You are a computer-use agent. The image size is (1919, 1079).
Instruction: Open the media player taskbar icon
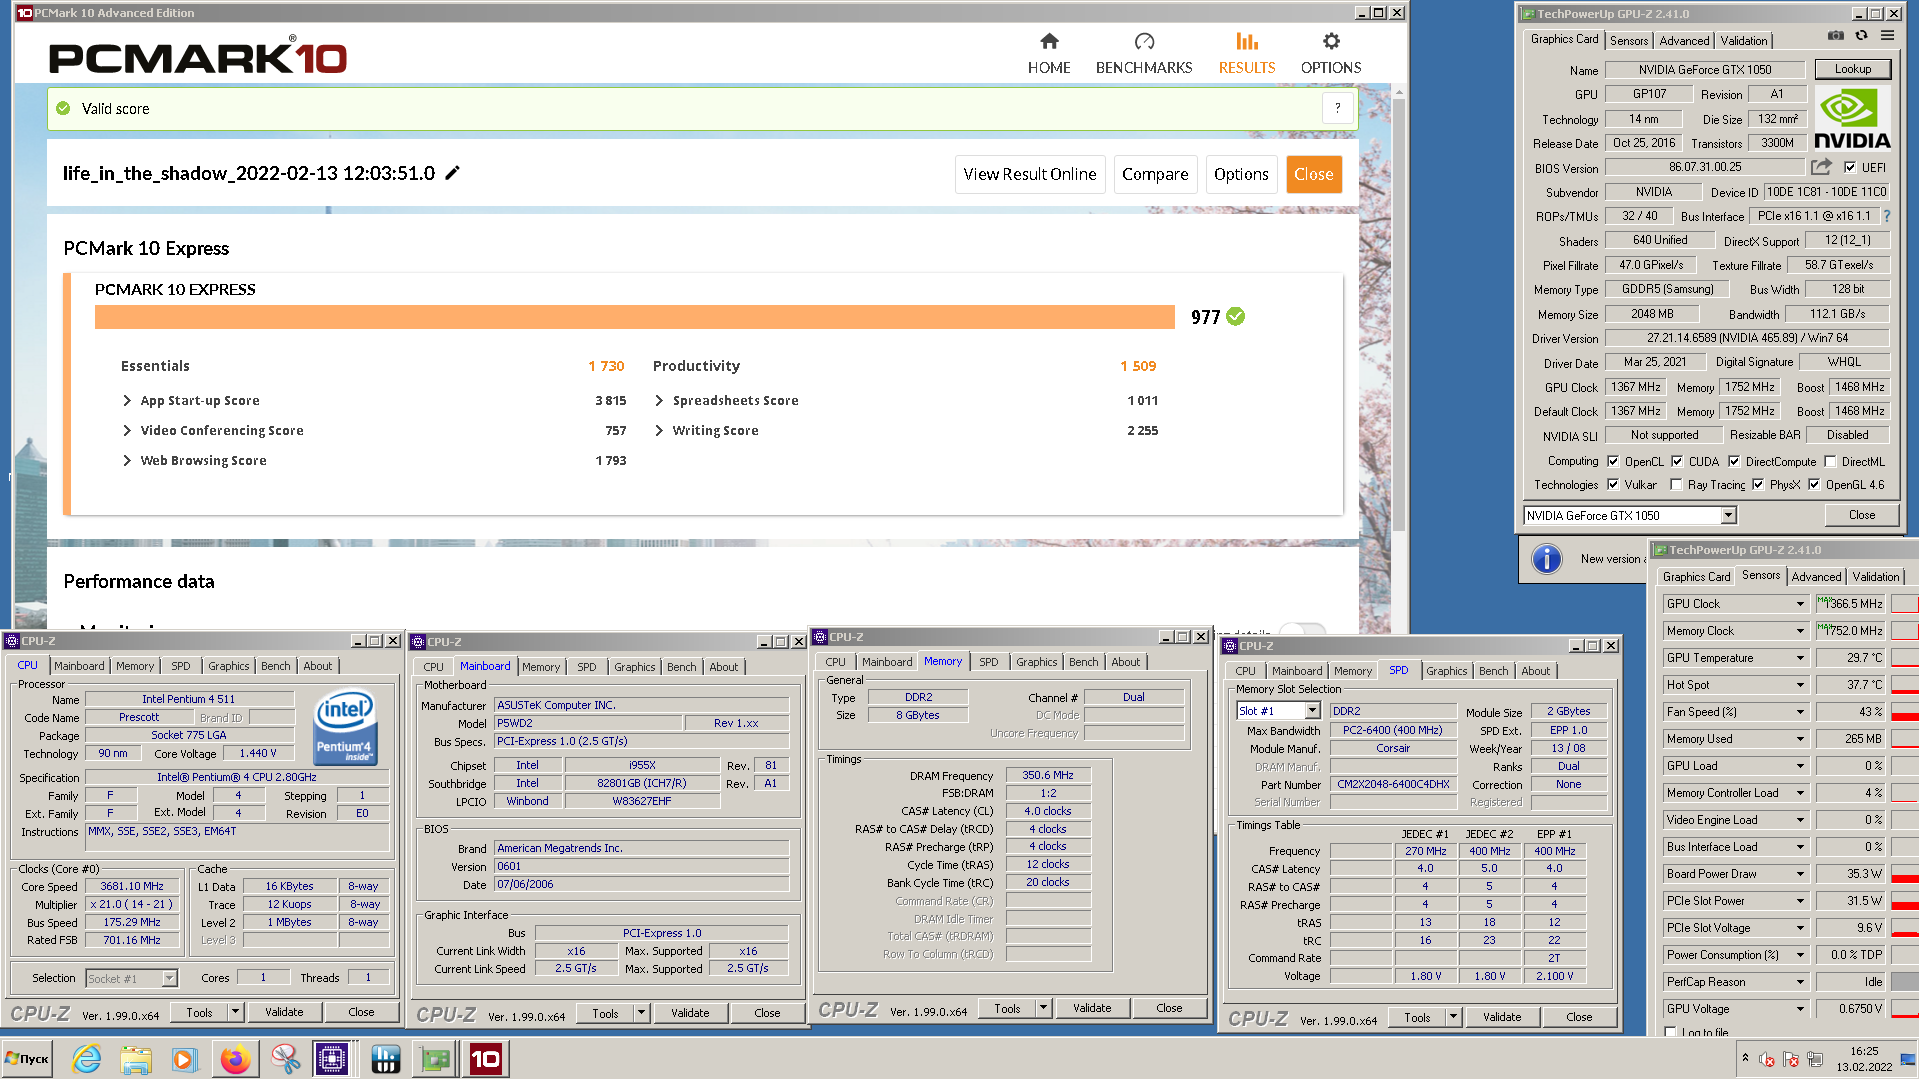pos(184,1058)
